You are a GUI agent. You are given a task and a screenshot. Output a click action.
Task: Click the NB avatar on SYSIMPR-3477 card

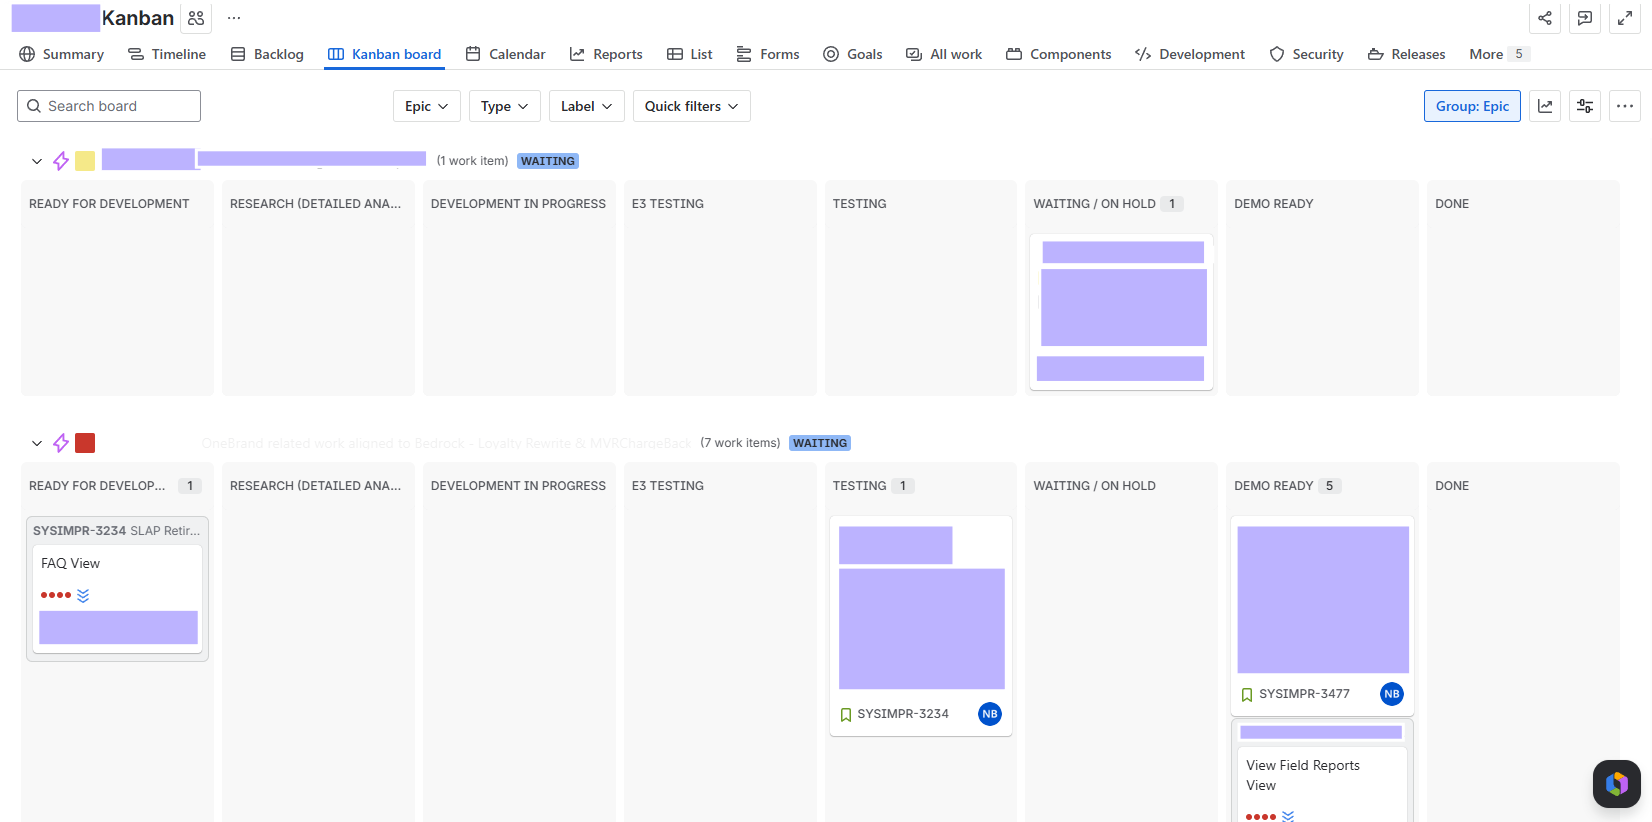click(1392, 694)
